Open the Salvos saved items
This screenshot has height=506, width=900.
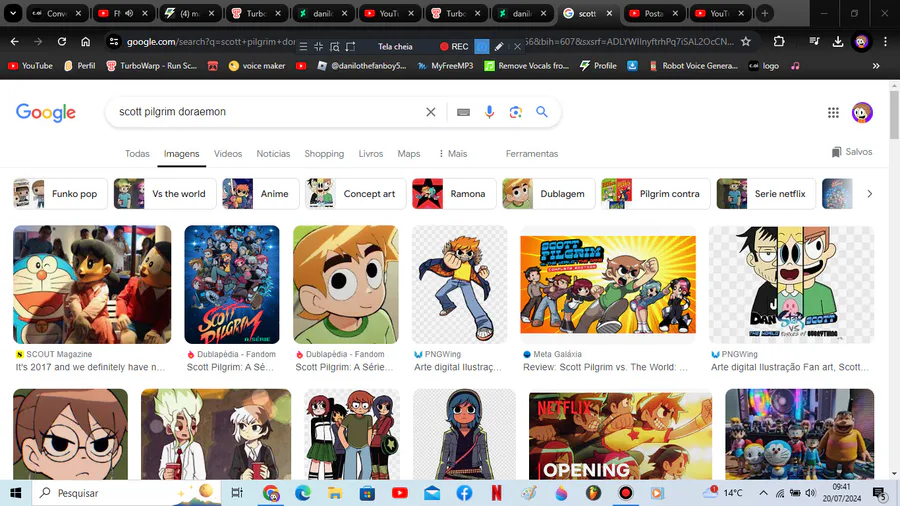(852, 152)
